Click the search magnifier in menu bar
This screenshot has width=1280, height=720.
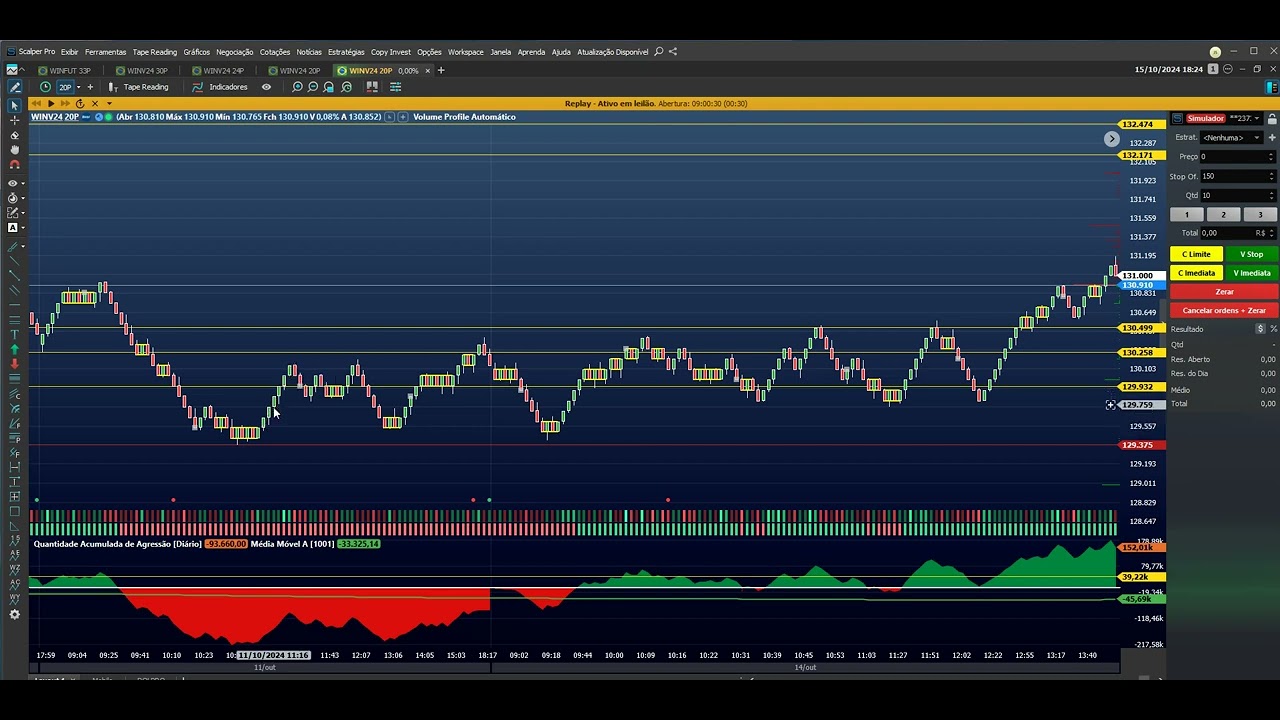pyautogui.click(x=658, y=51)
